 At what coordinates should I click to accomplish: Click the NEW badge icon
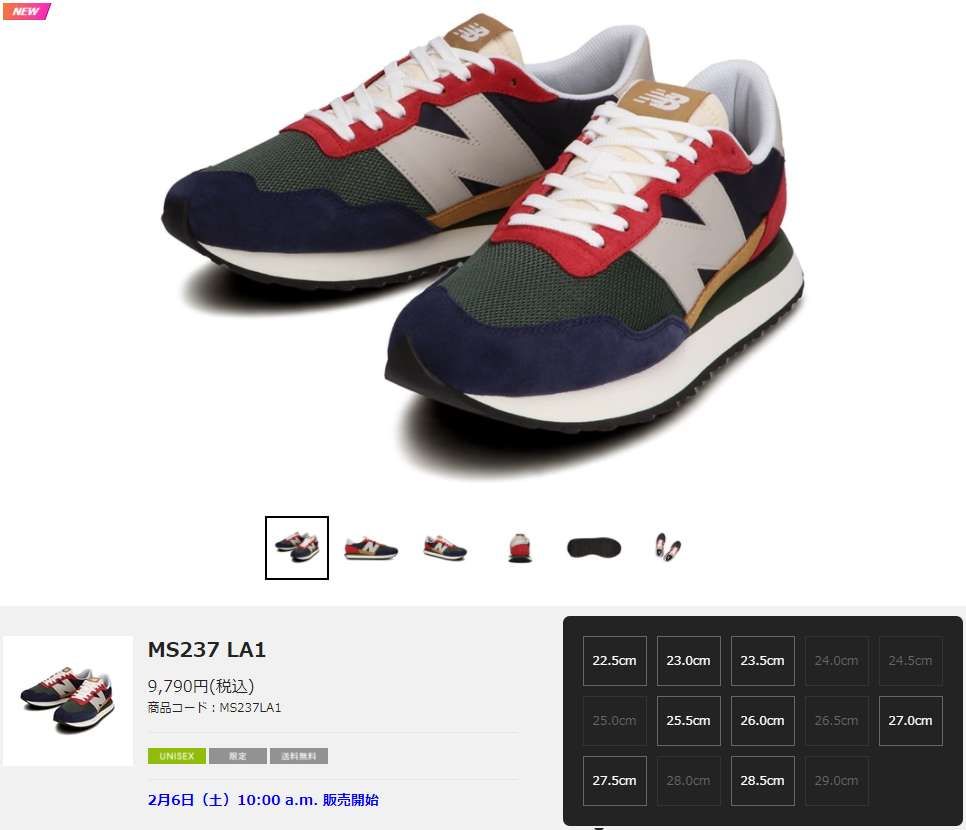click(26, 11)
